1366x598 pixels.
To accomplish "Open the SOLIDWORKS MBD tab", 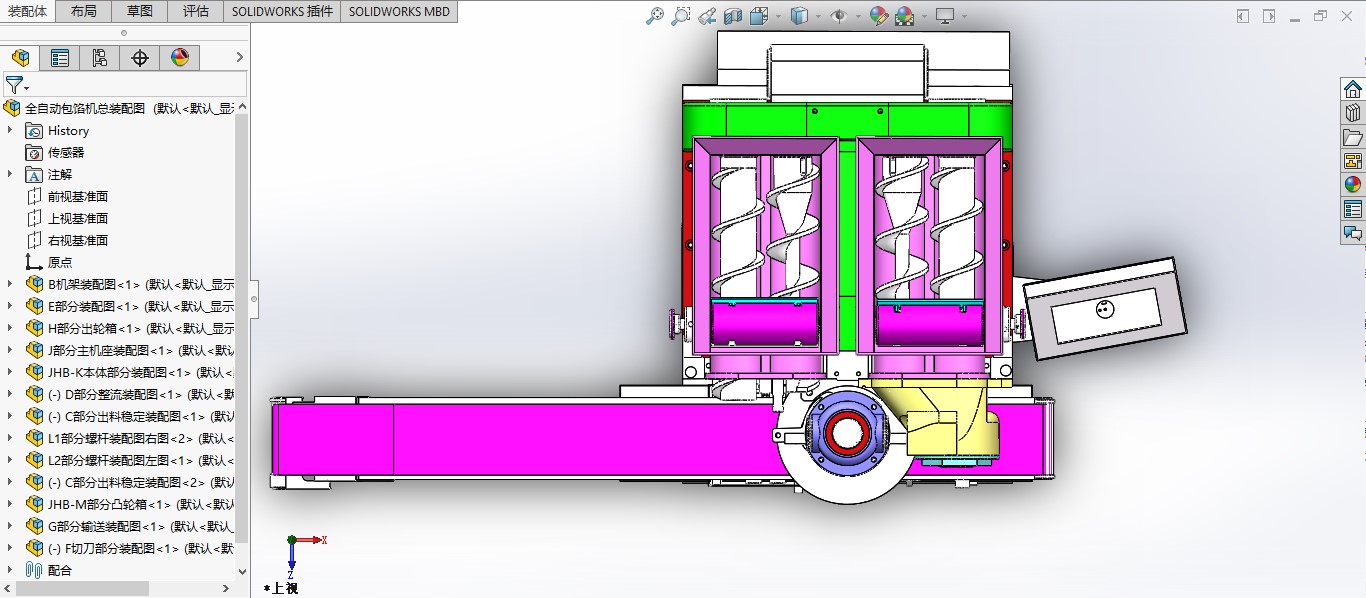I will click(399, 11).
